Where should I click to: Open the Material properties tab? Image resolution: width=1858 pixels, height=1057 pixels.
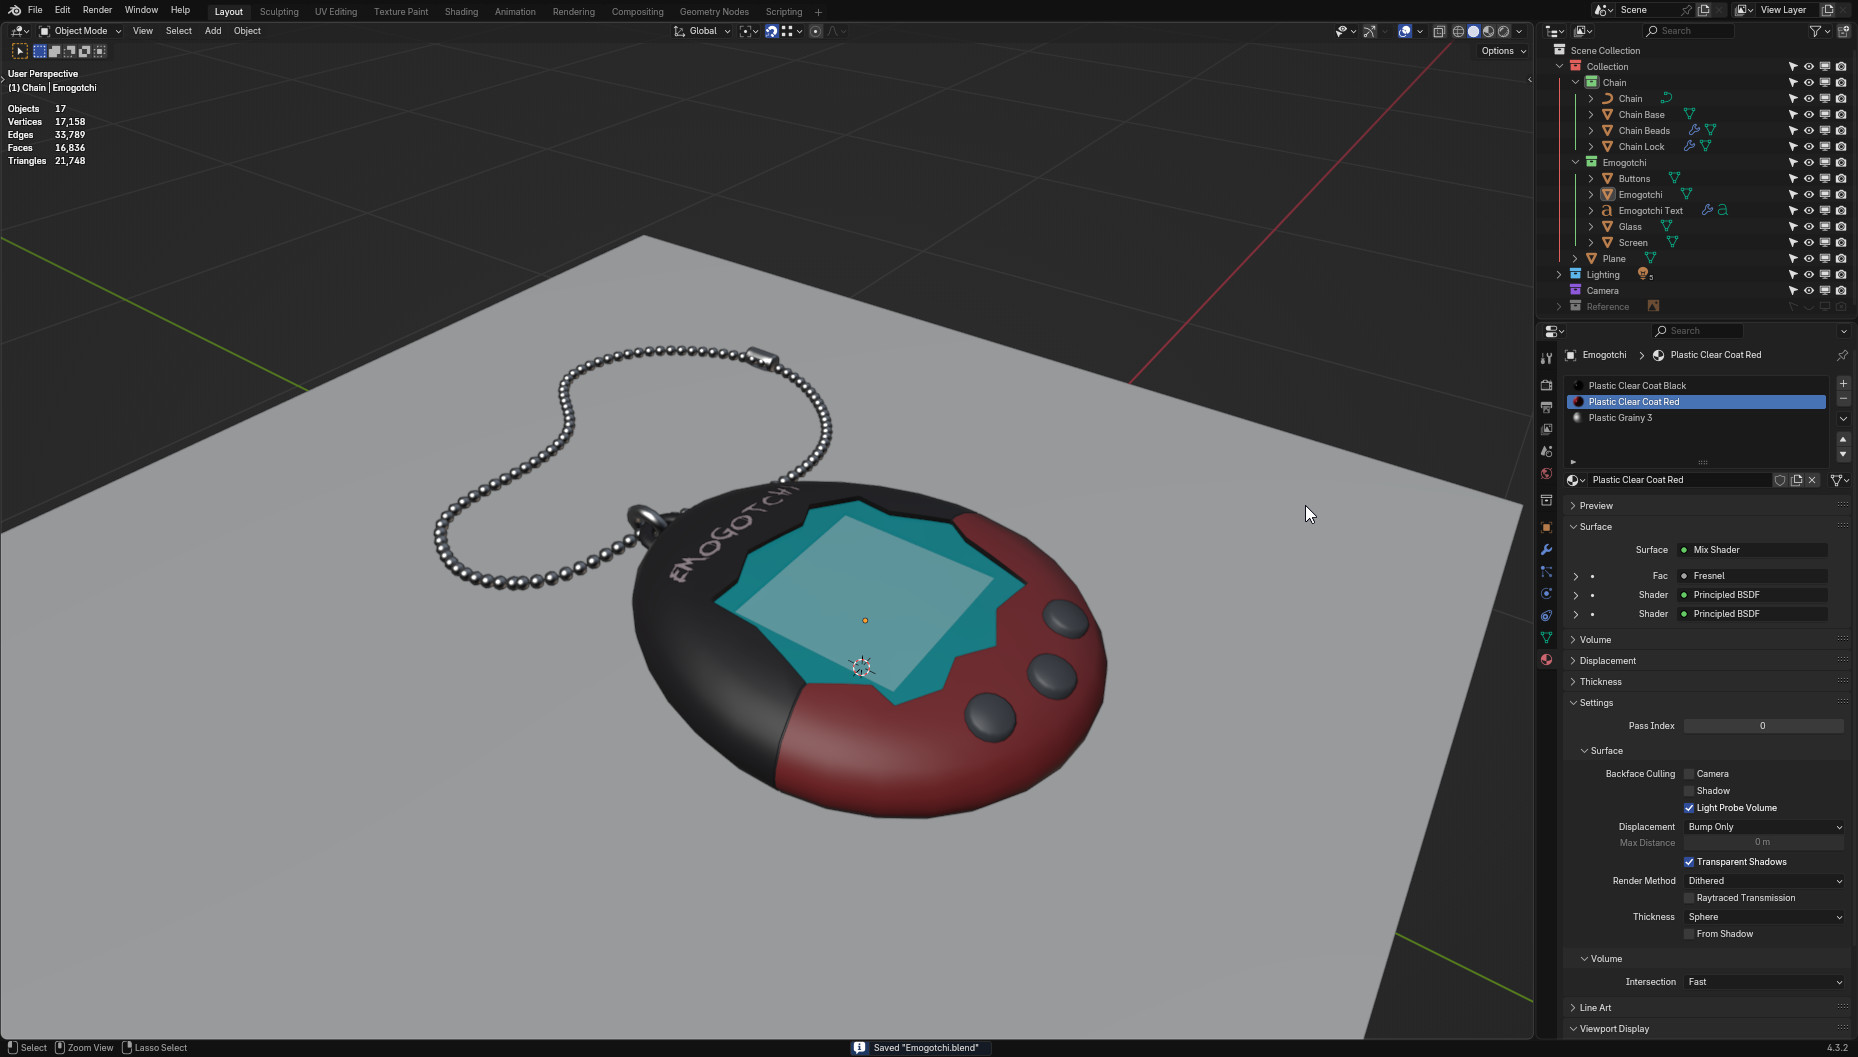pyautogui.click(x=1546, y=659)
